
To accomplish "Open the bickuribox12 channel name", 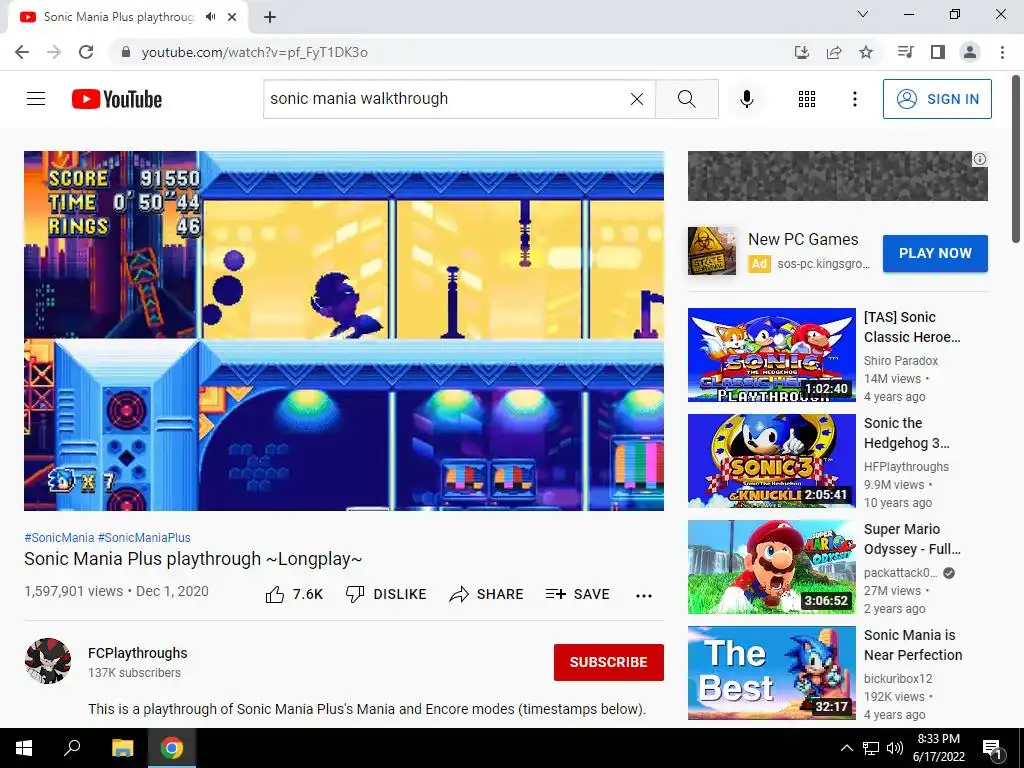I will [x=898, y=679].
